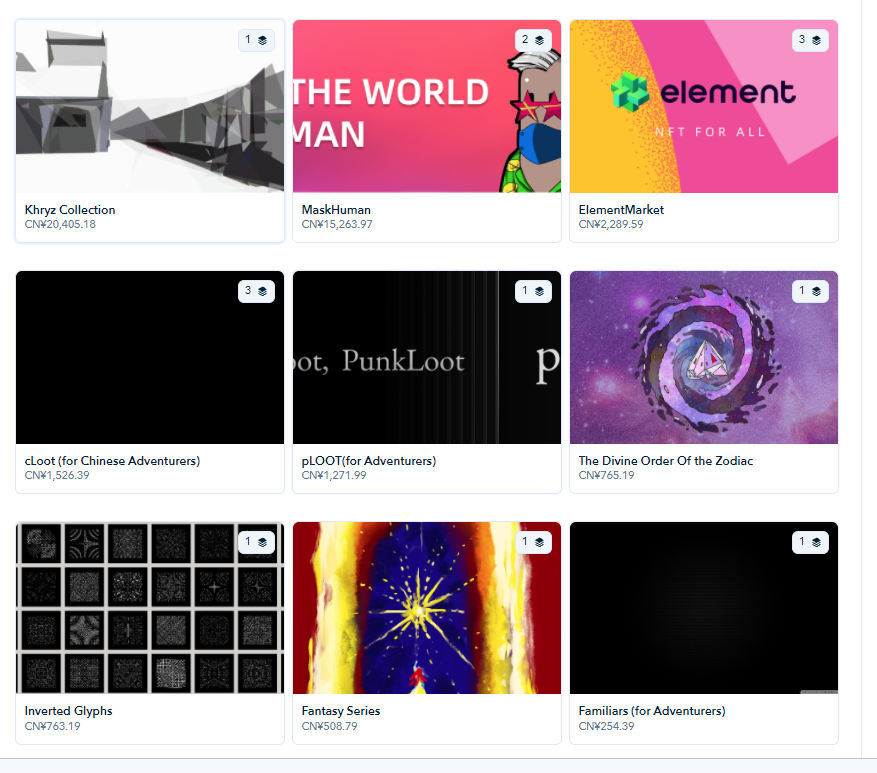
Task: Click the stack count badge on MaskHuman
Action: [x=533, y=41]
